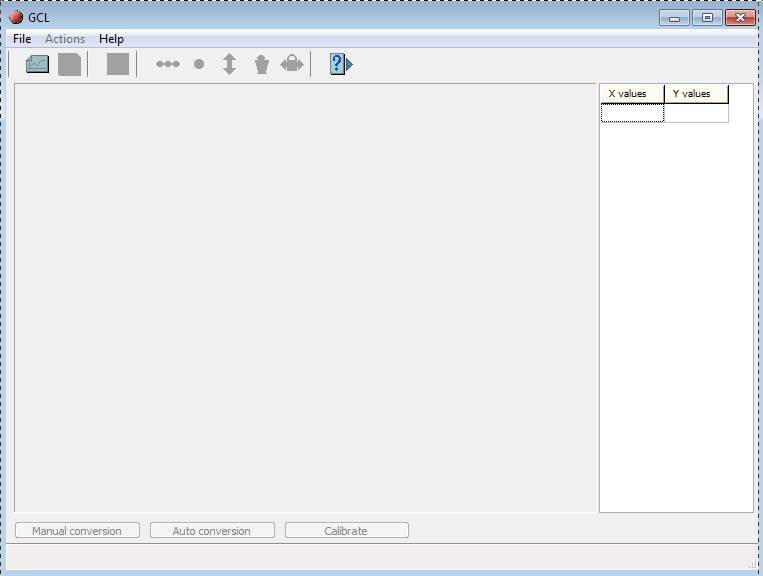Click the horizontal arrows lock toolbar icon
The height and width of the screenshot is (576, 763).
(x=292, y=64)
